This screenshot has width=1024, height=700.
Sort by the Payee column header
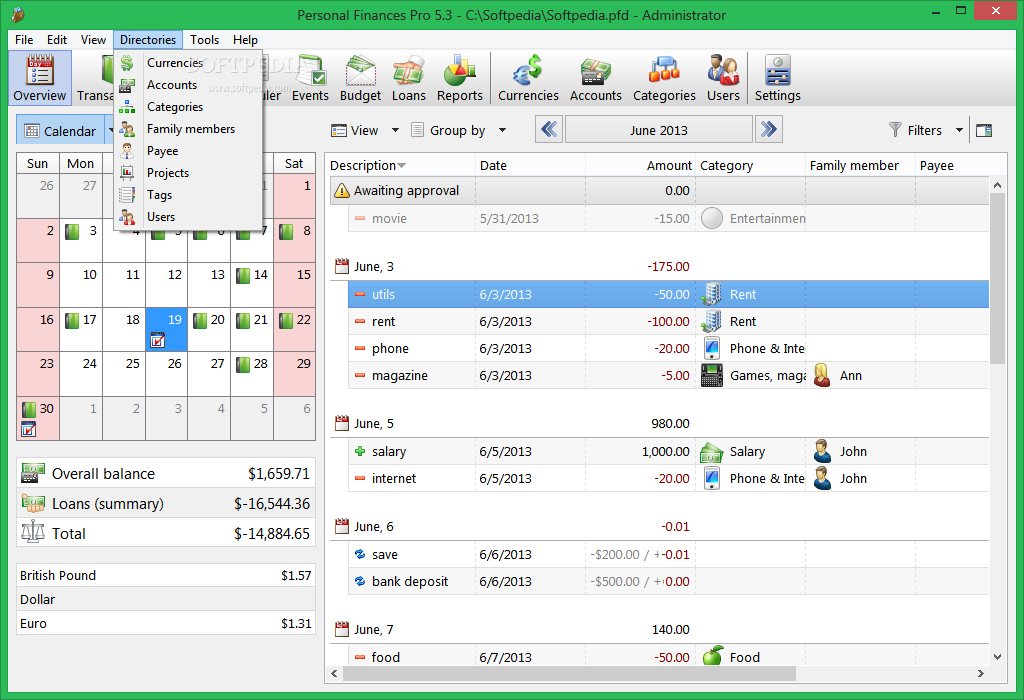[x=953, y=166]
